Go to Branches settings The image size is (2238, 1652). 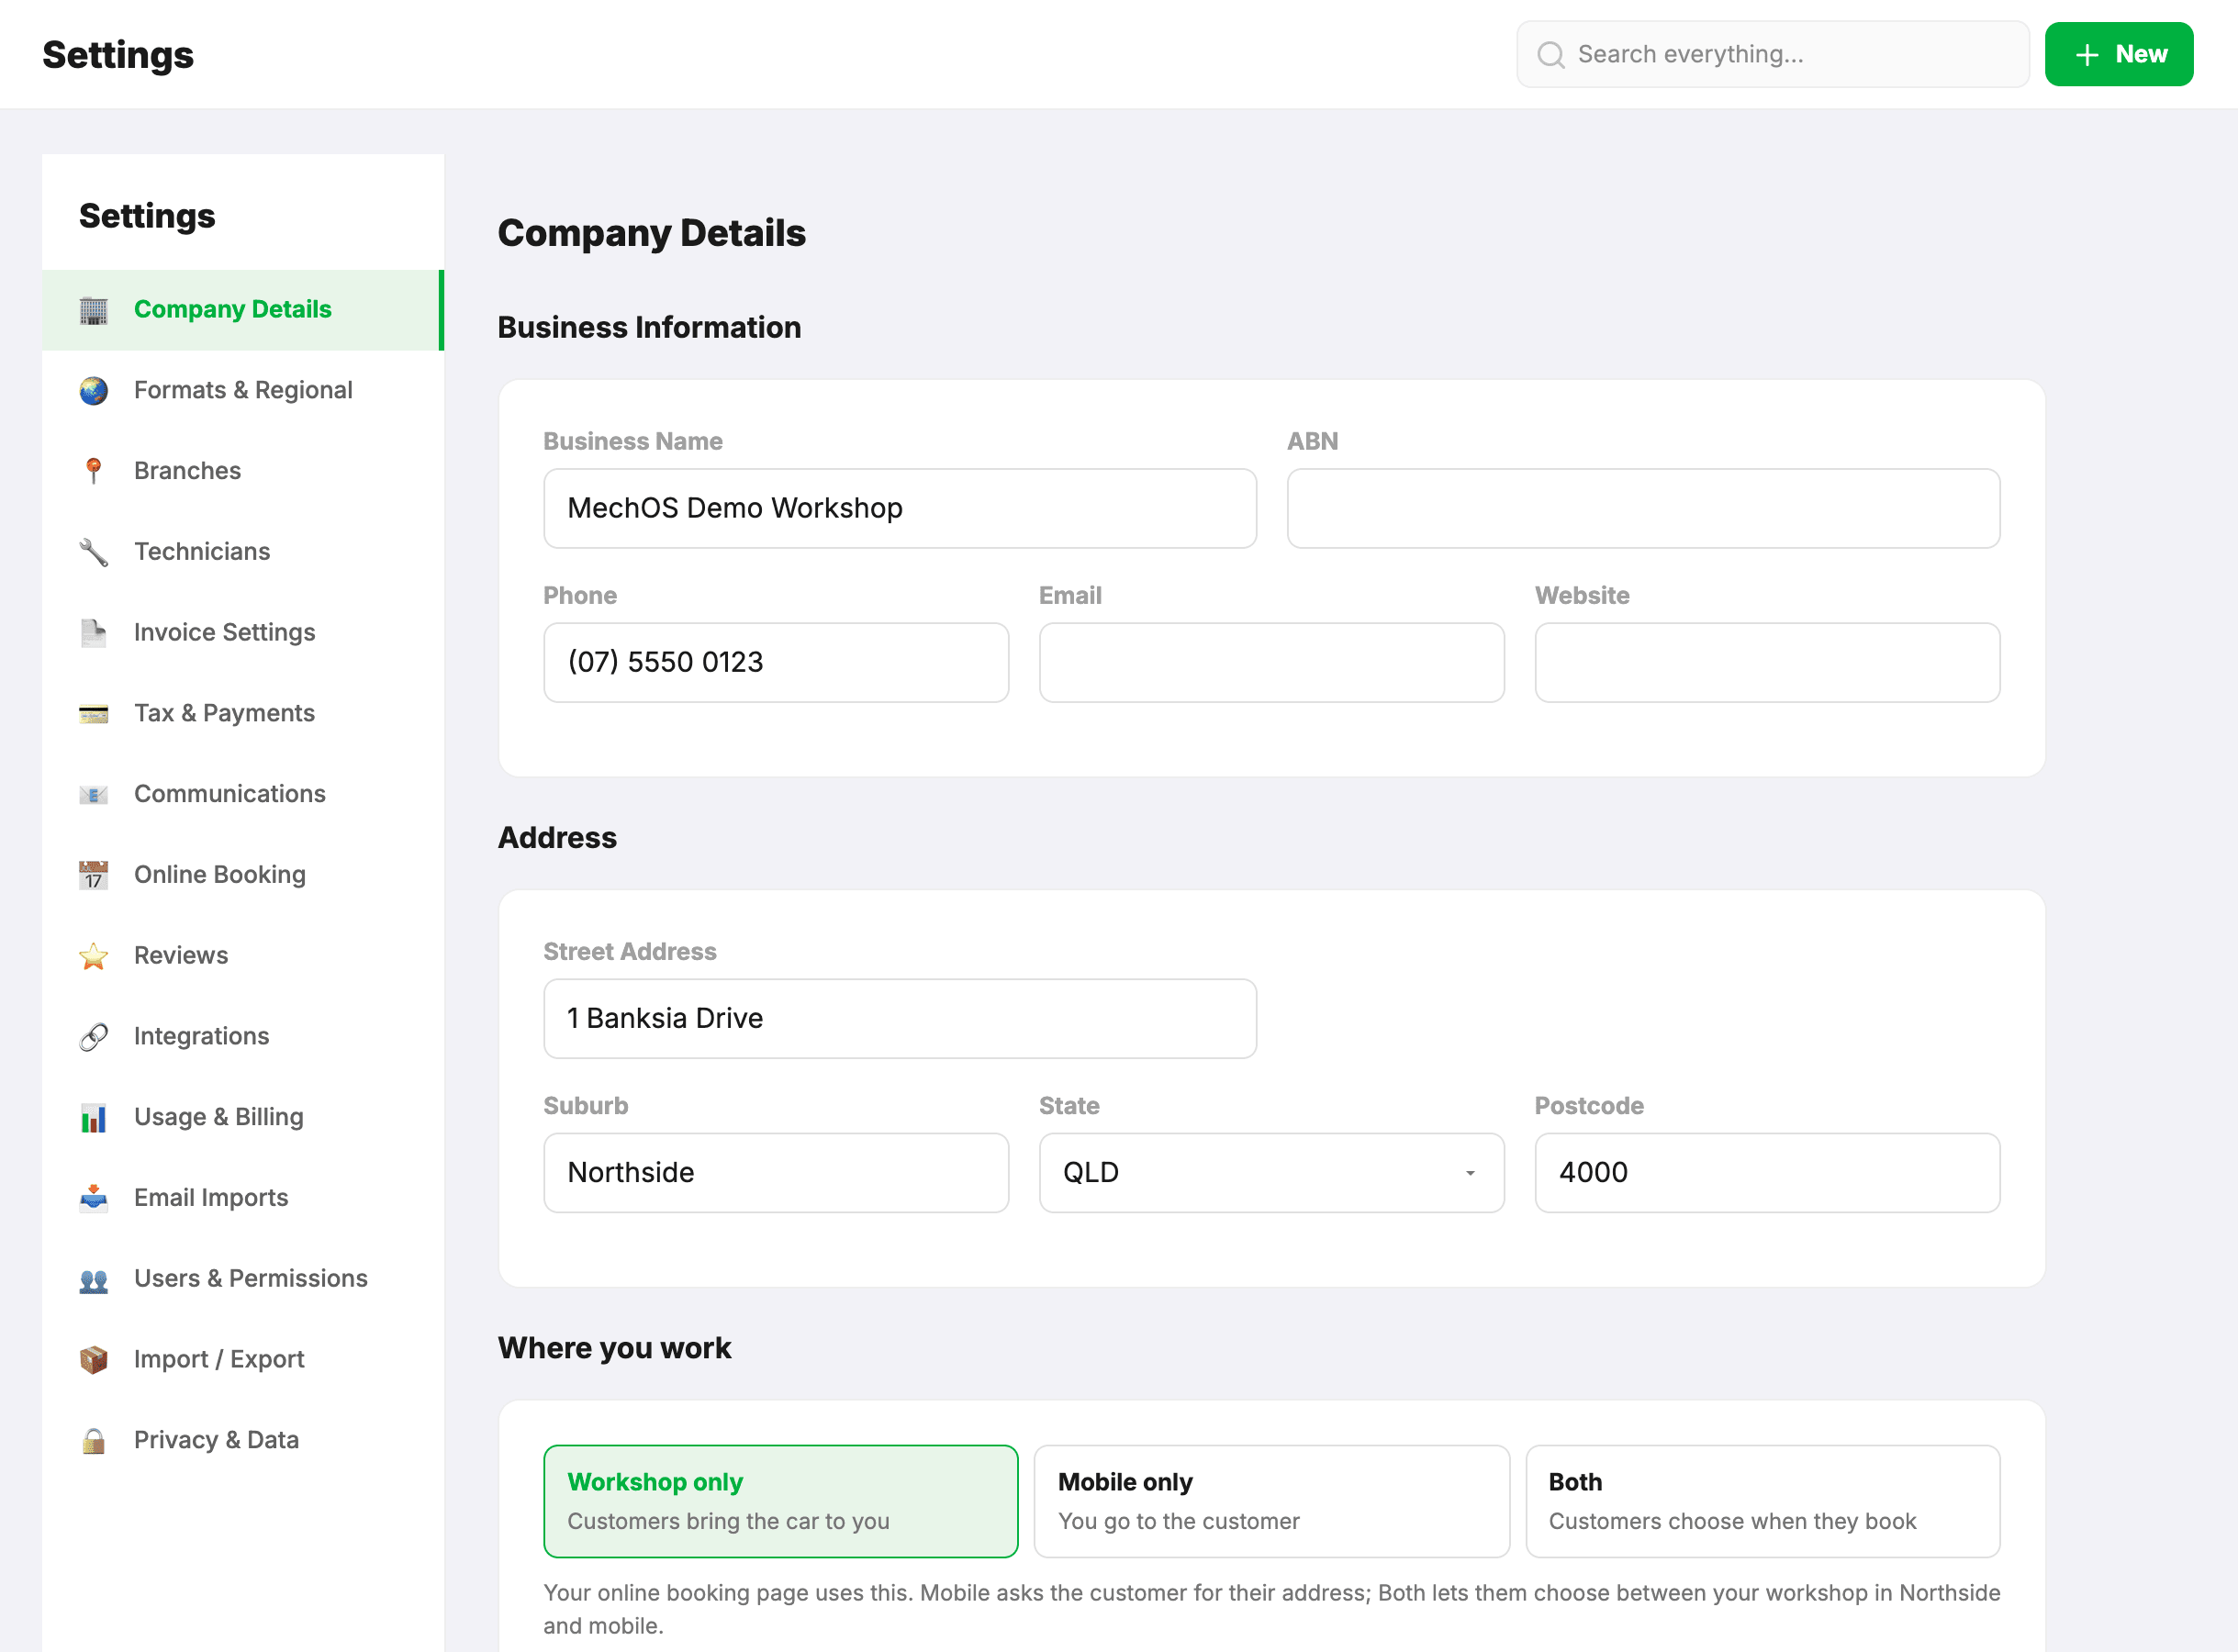pos(242,471)
